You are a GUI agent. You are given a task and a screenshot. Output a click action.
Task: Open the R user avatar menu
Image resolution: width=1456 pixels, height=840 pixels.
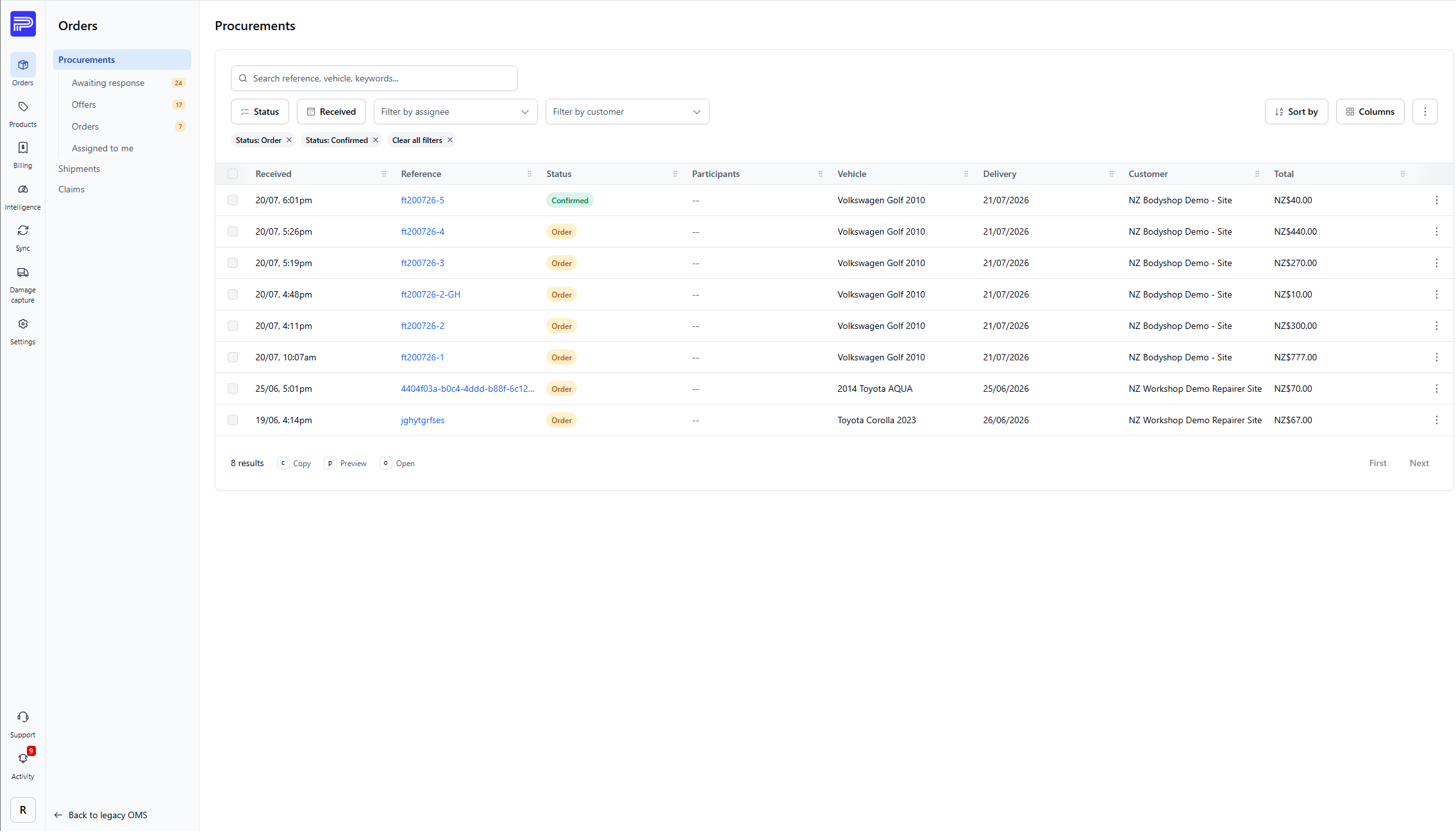click(23, 810)
